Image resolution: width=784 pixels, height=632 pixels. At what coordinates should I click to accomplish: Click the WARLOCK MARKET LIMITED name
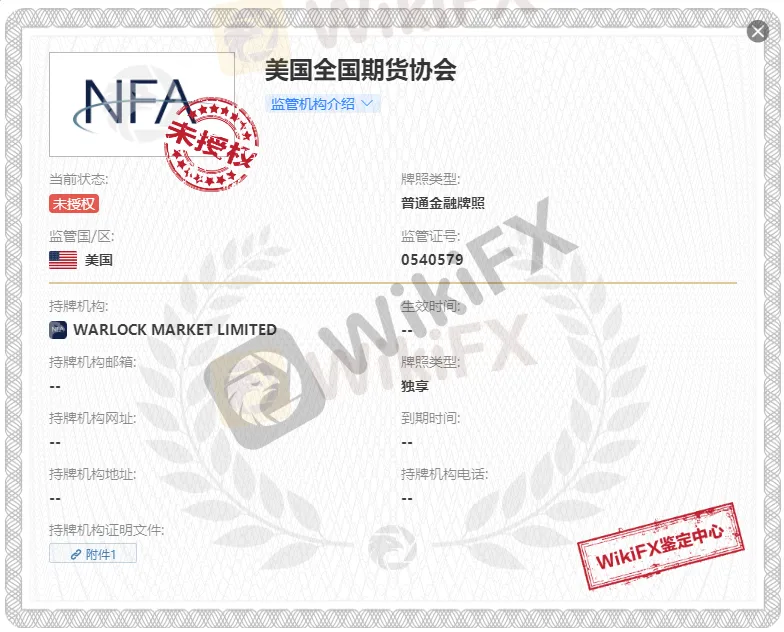[x=174, y=330]
